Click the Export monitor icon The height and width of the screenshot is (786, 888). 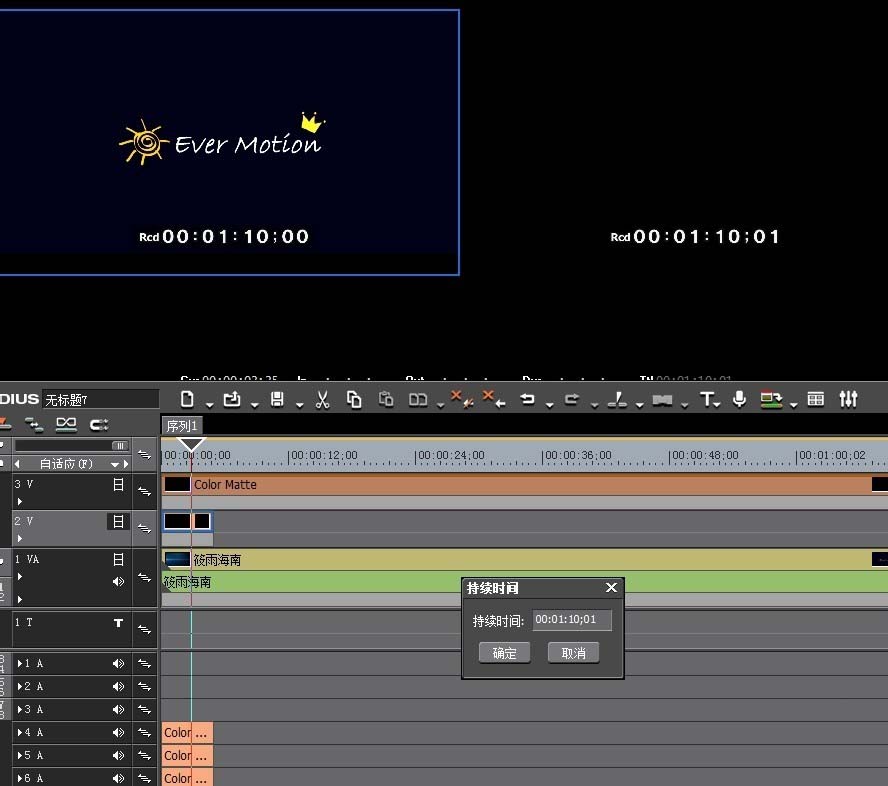pos(771,400)
